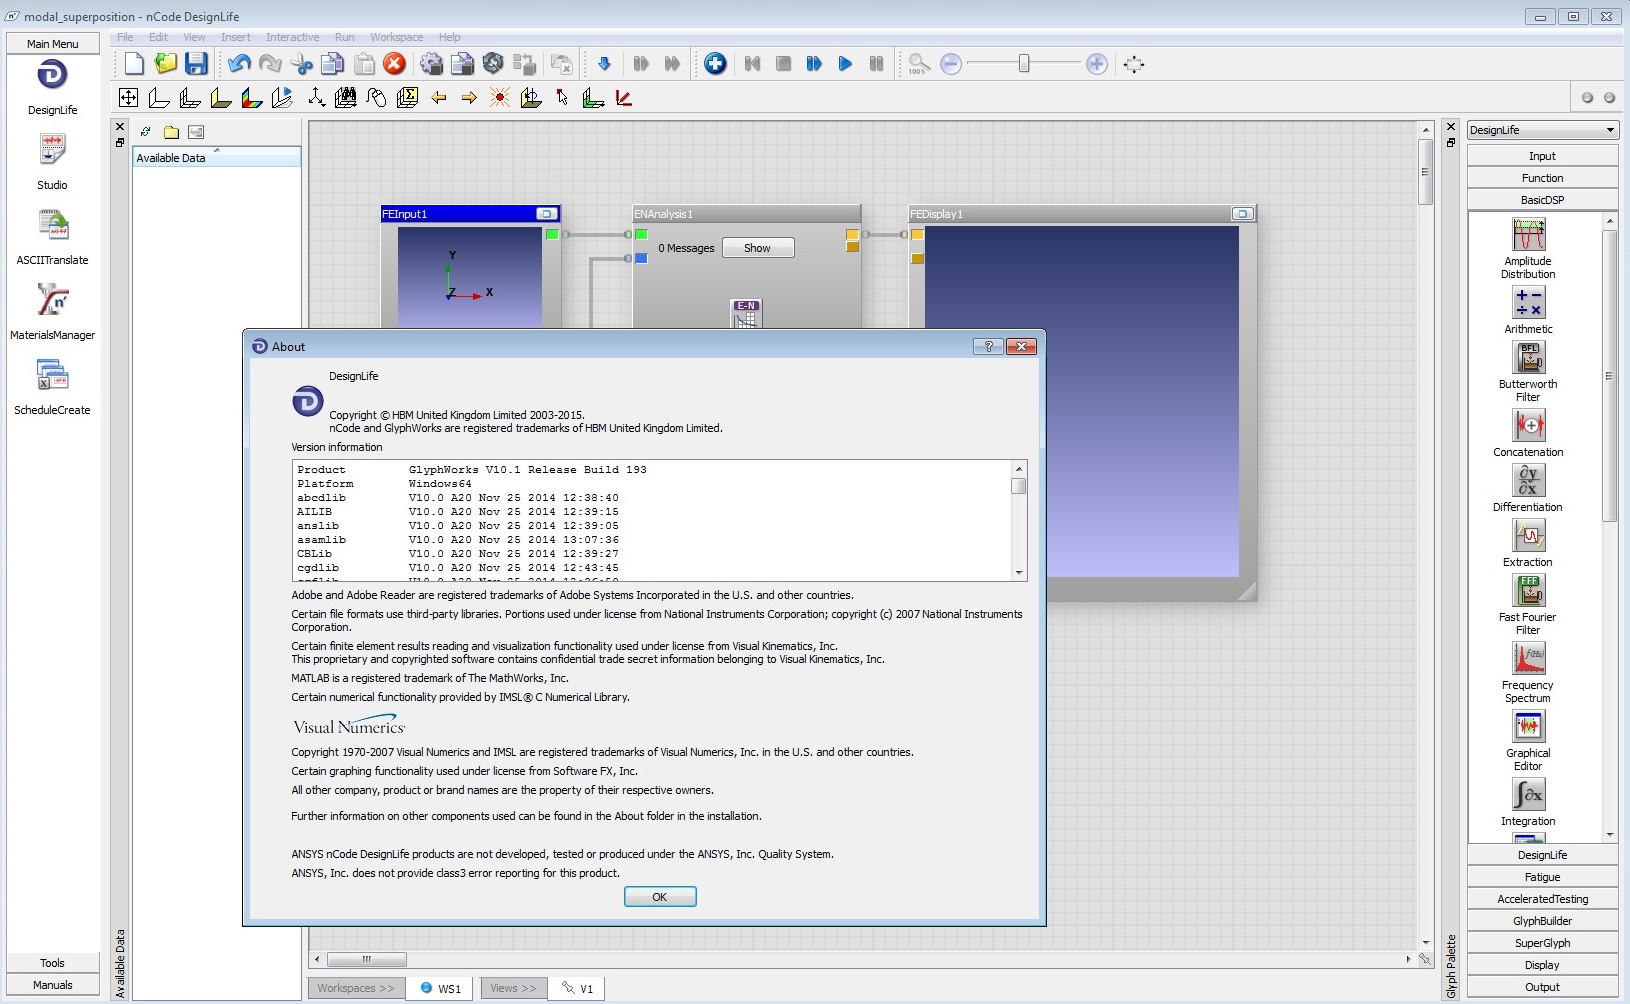Image resolution: width=1630 pixels, height=1004 pixels.
Task: Click Show button in ENAnalysis1 glyph
Action: 757,248
